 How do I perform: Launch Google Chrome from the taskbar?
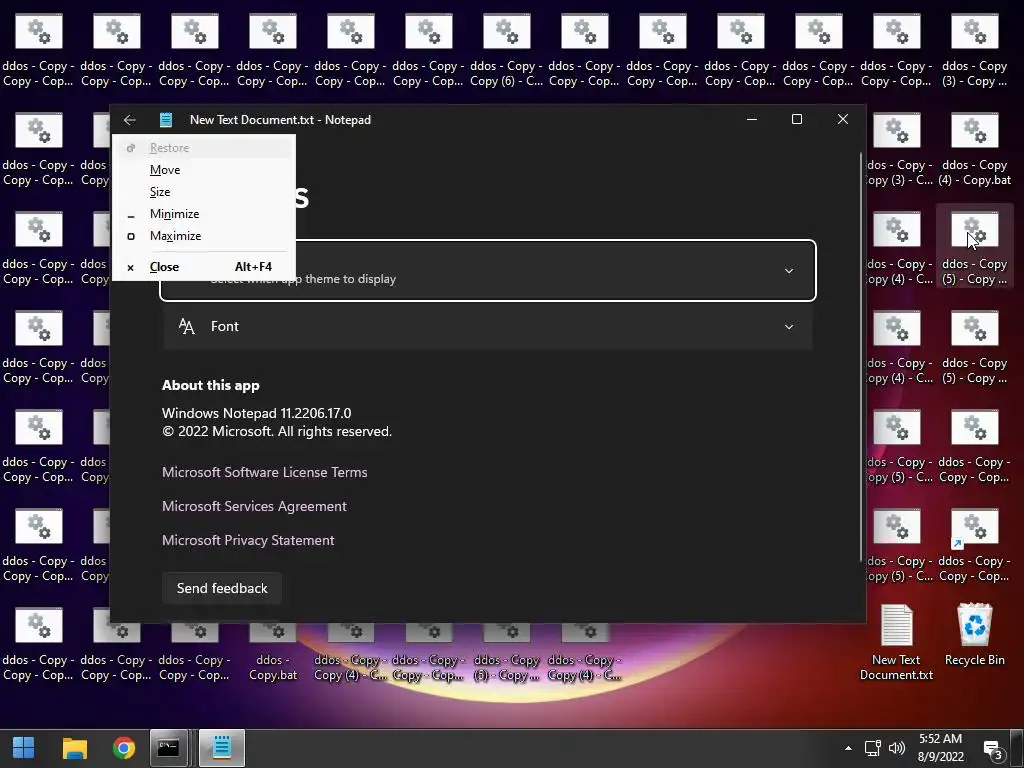click(x=123, y=748)
